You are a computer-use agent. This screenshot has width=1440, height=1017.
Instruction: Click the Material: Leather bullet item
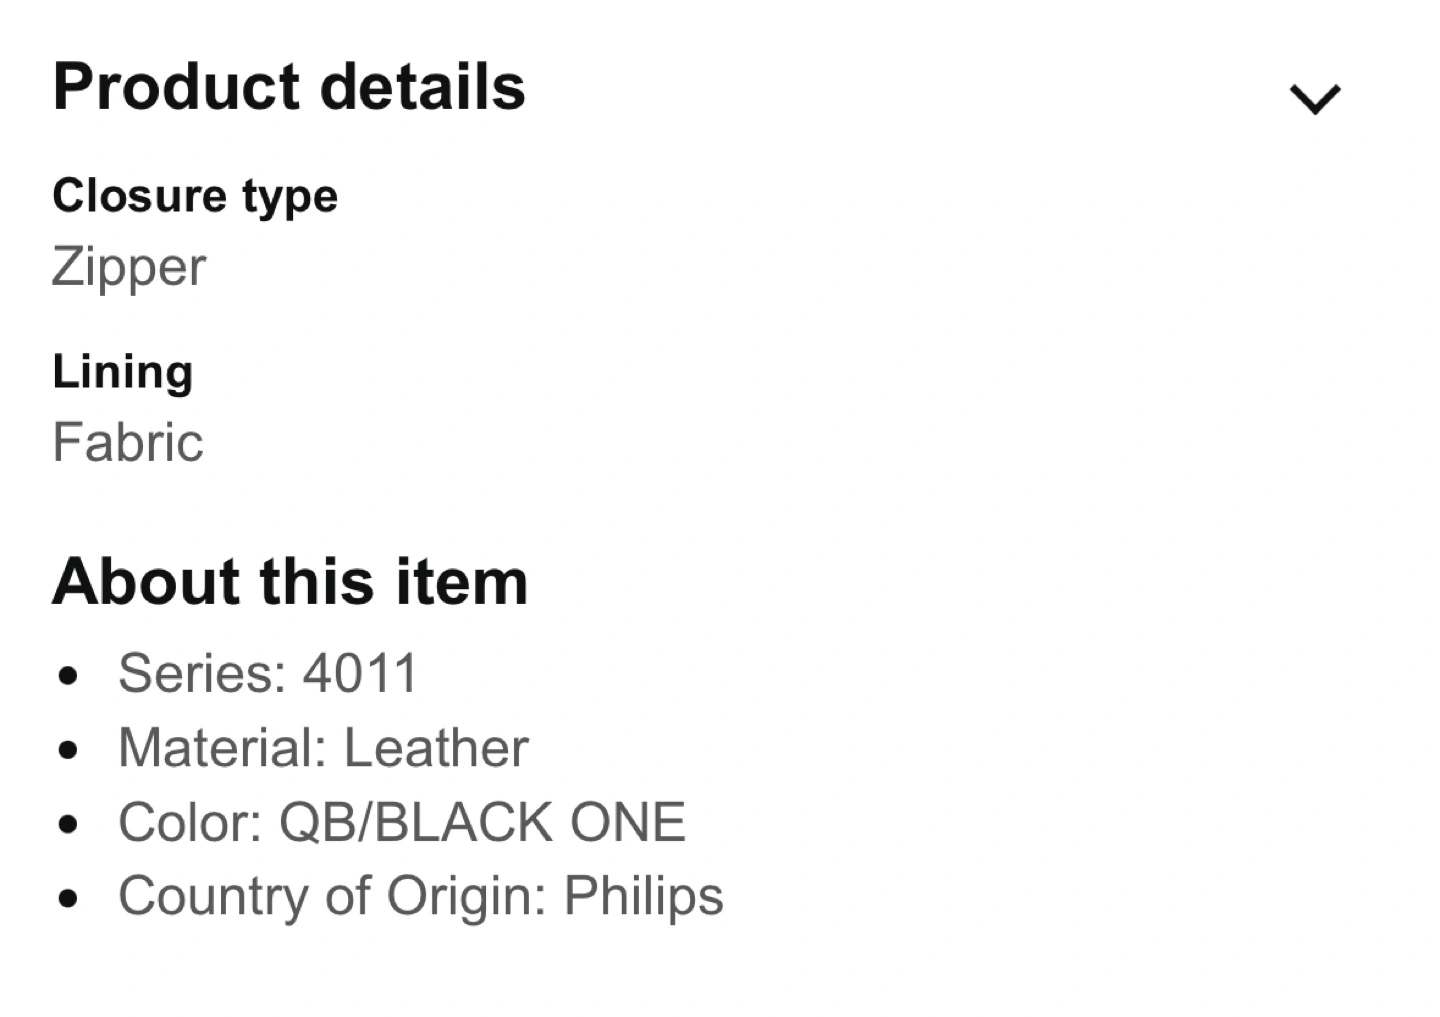(x=322, y=748)
